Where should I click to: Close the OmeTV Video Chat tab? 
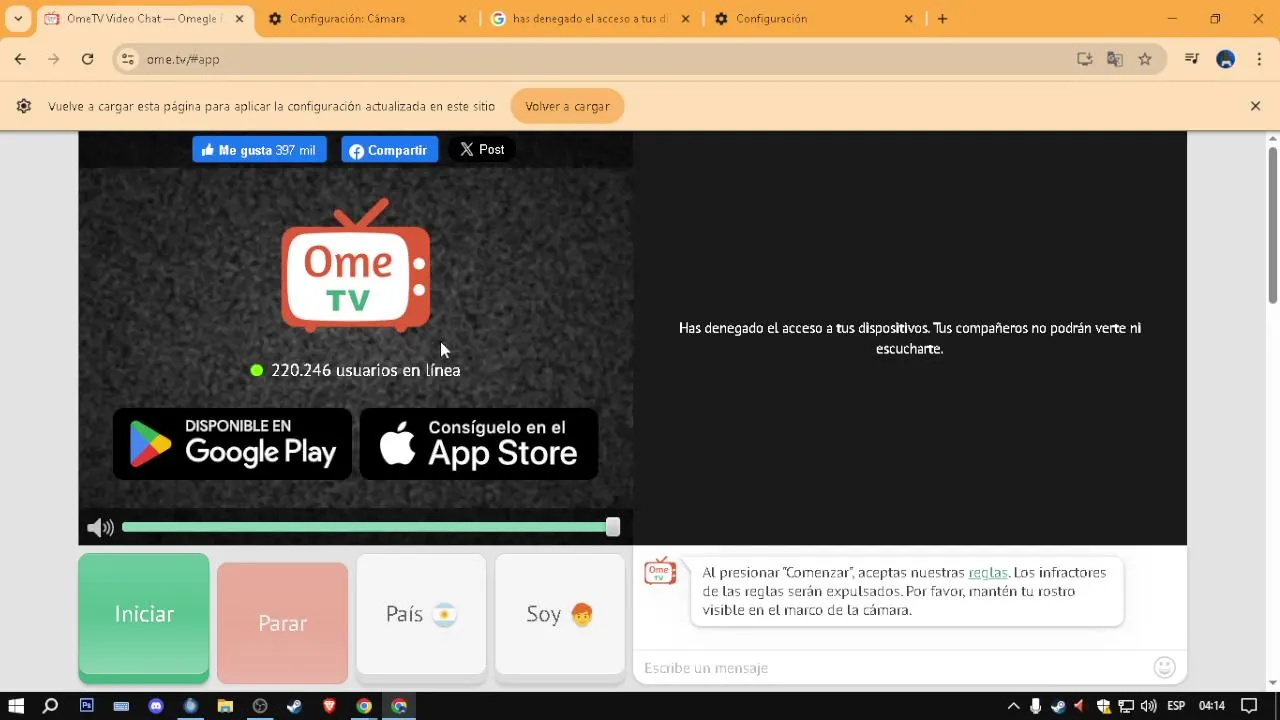239,19
